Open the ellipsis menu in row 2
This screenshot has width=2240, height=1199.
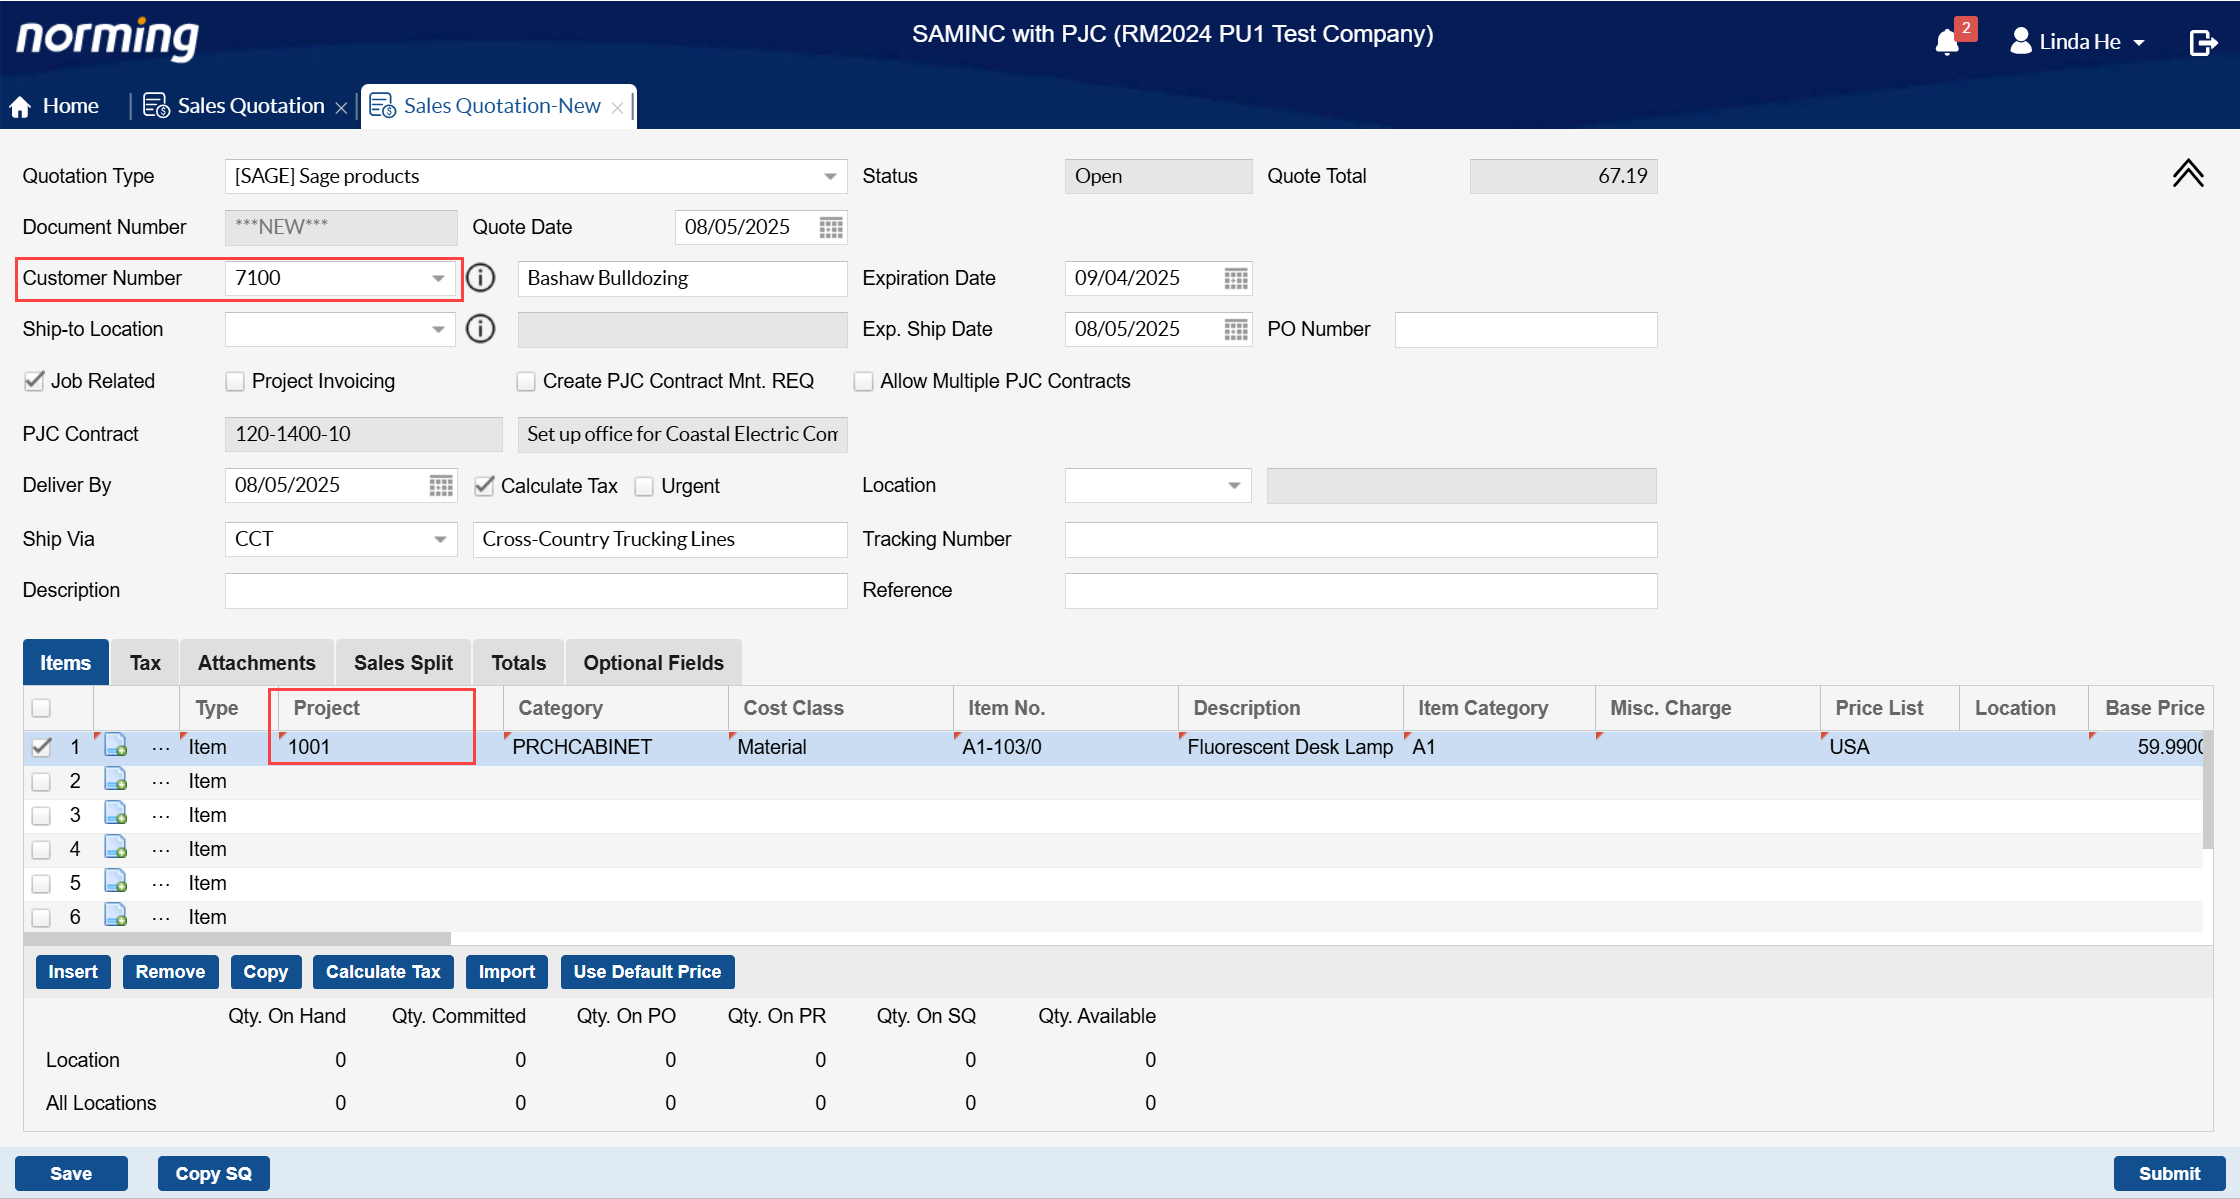point(161,782)
